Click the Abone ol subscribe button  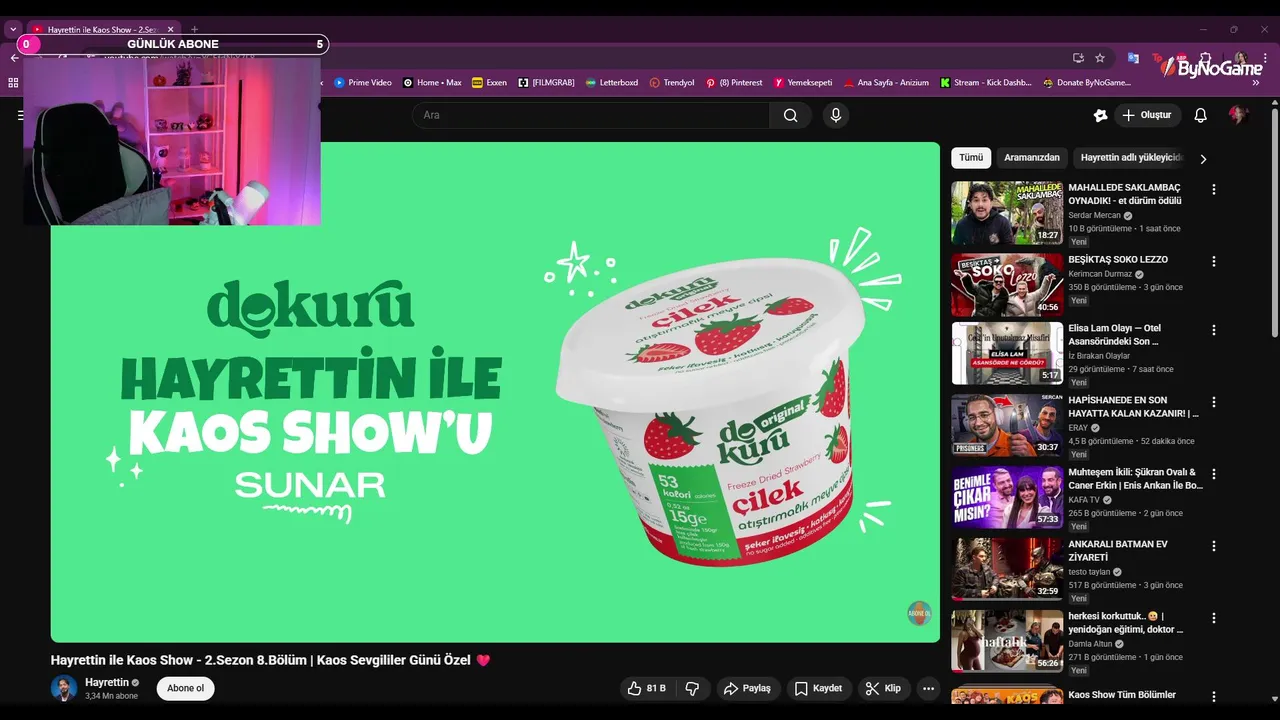click(x=185, y=688)
